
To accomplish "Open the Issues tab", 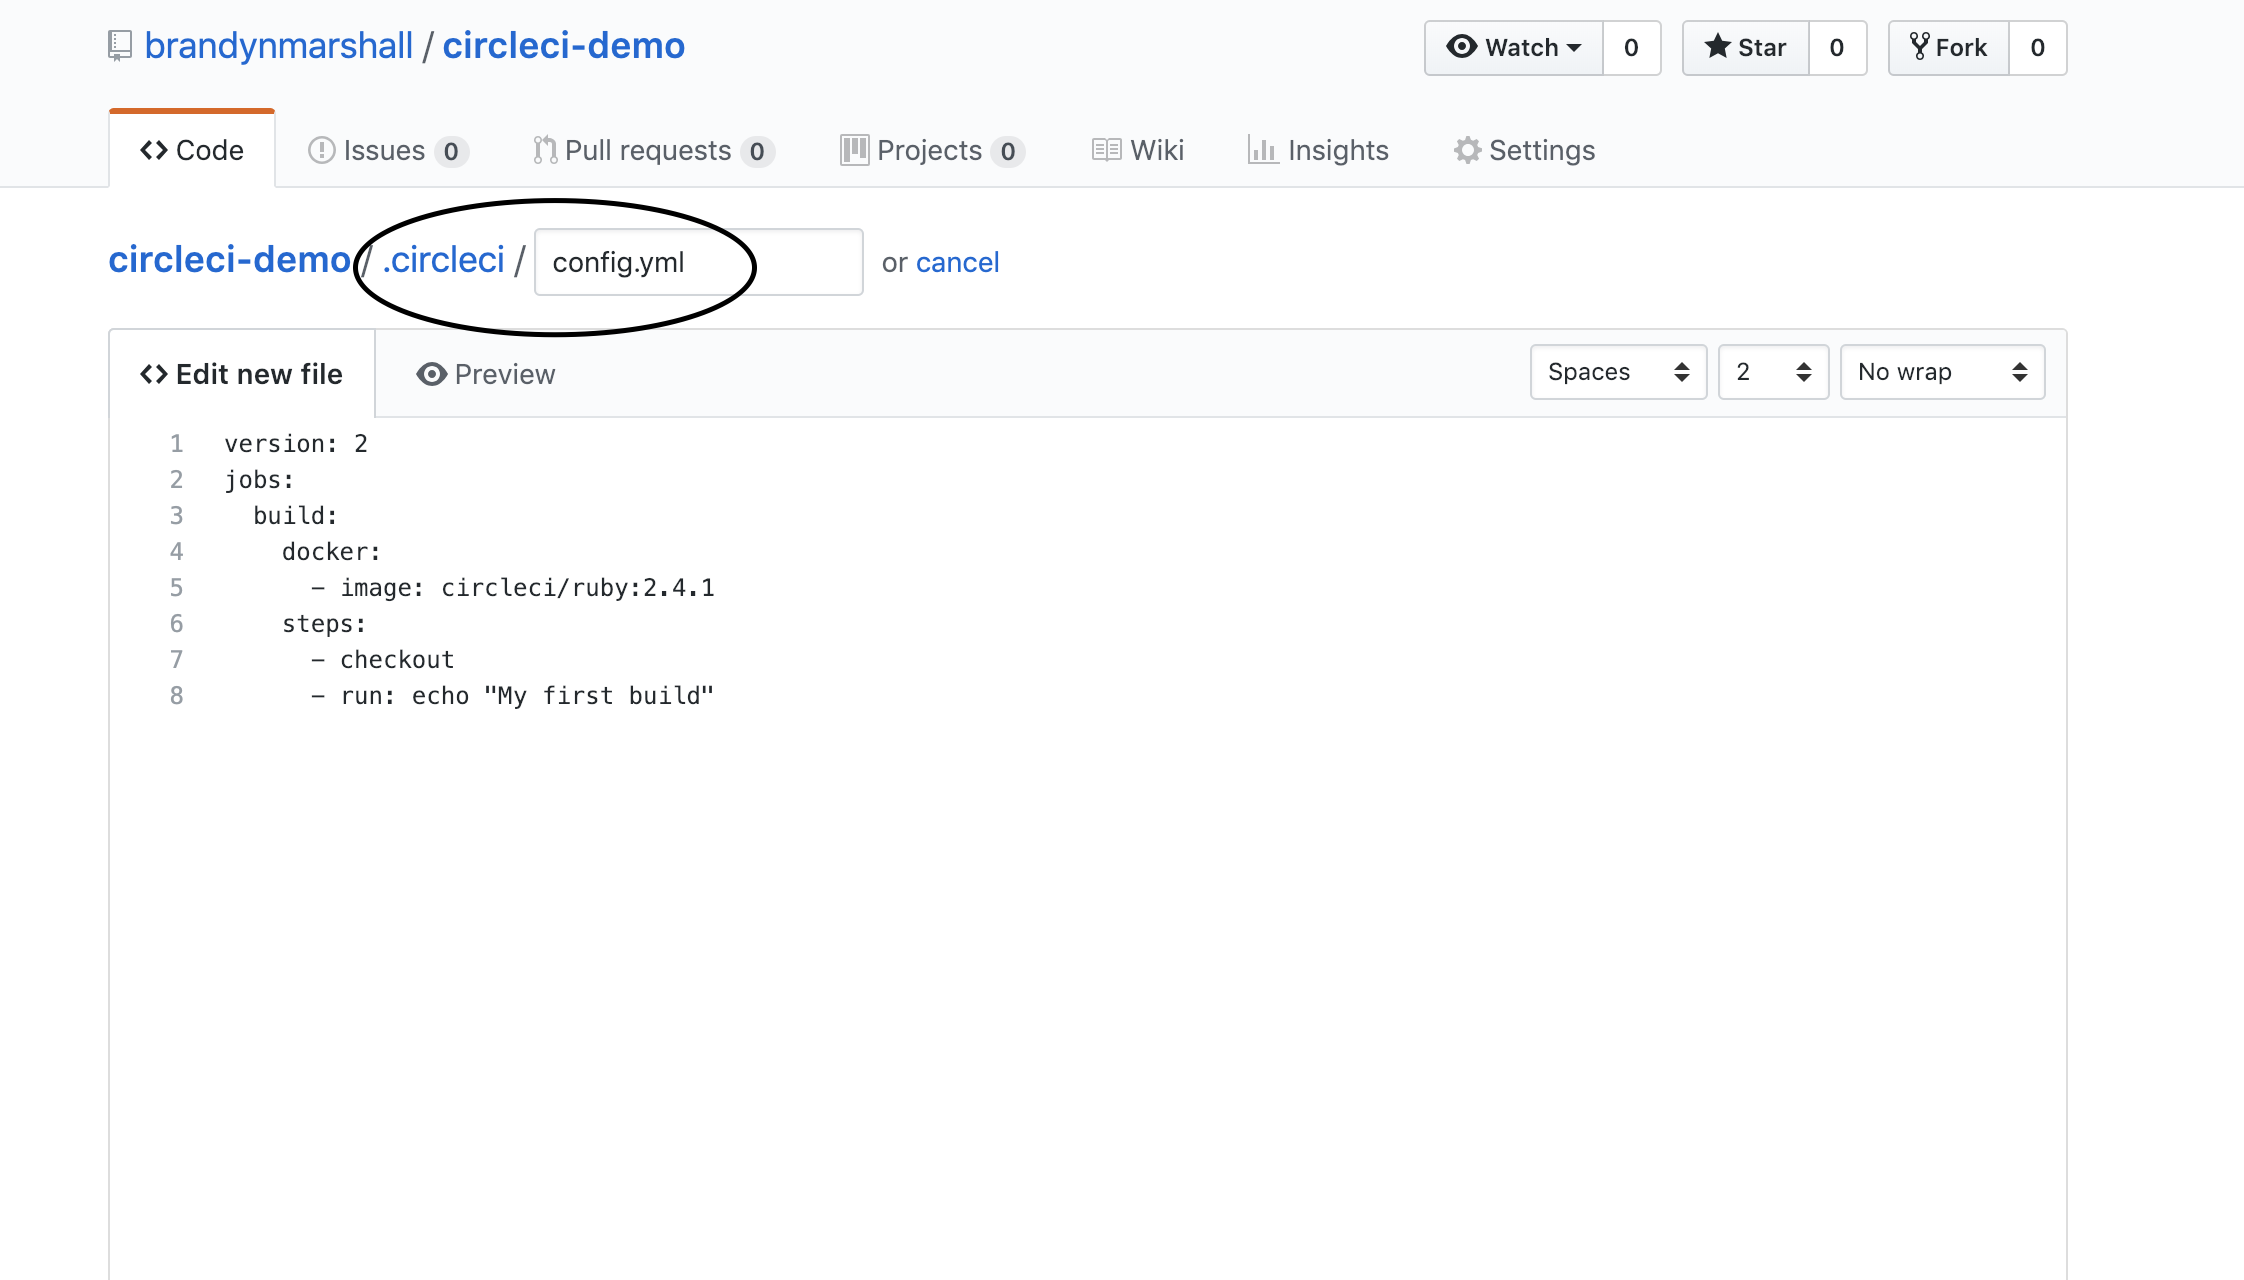I will coord(388,150).
